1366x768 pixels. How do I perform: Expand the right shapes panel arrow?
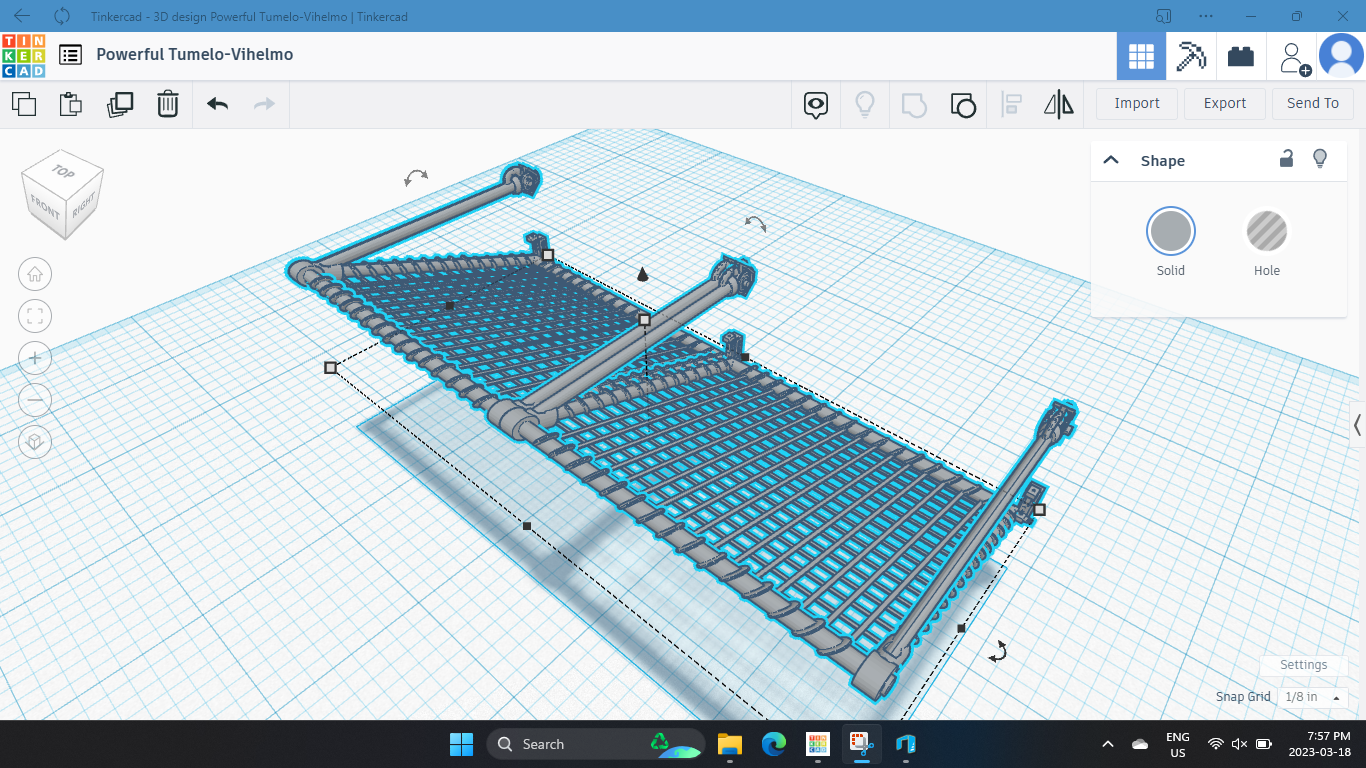click(x=1357, y=425)
